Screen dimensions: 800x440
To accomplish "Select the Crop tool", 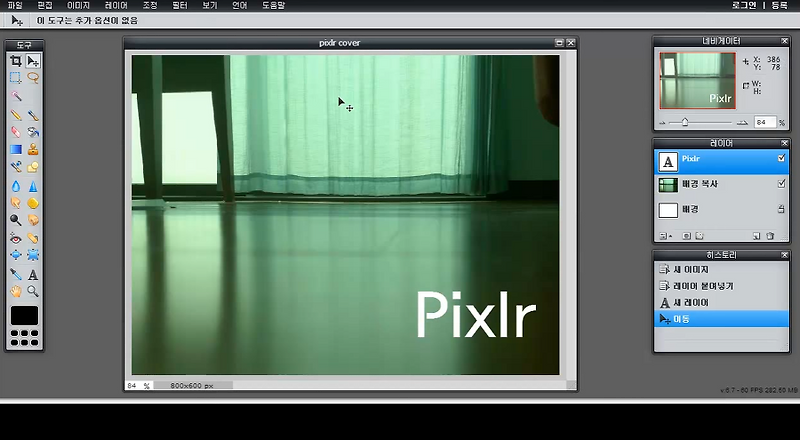I will pyautogui.click(x=16, y=61).
